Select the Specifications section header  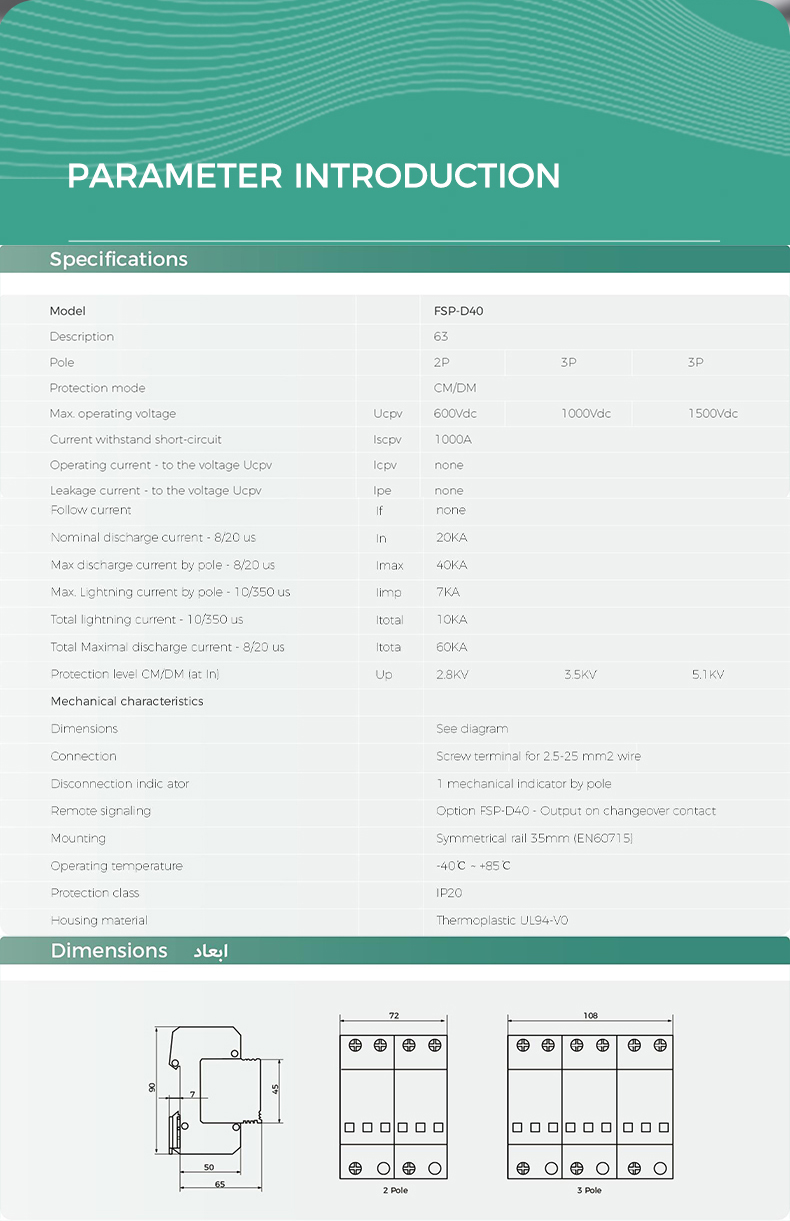point(394,260)
